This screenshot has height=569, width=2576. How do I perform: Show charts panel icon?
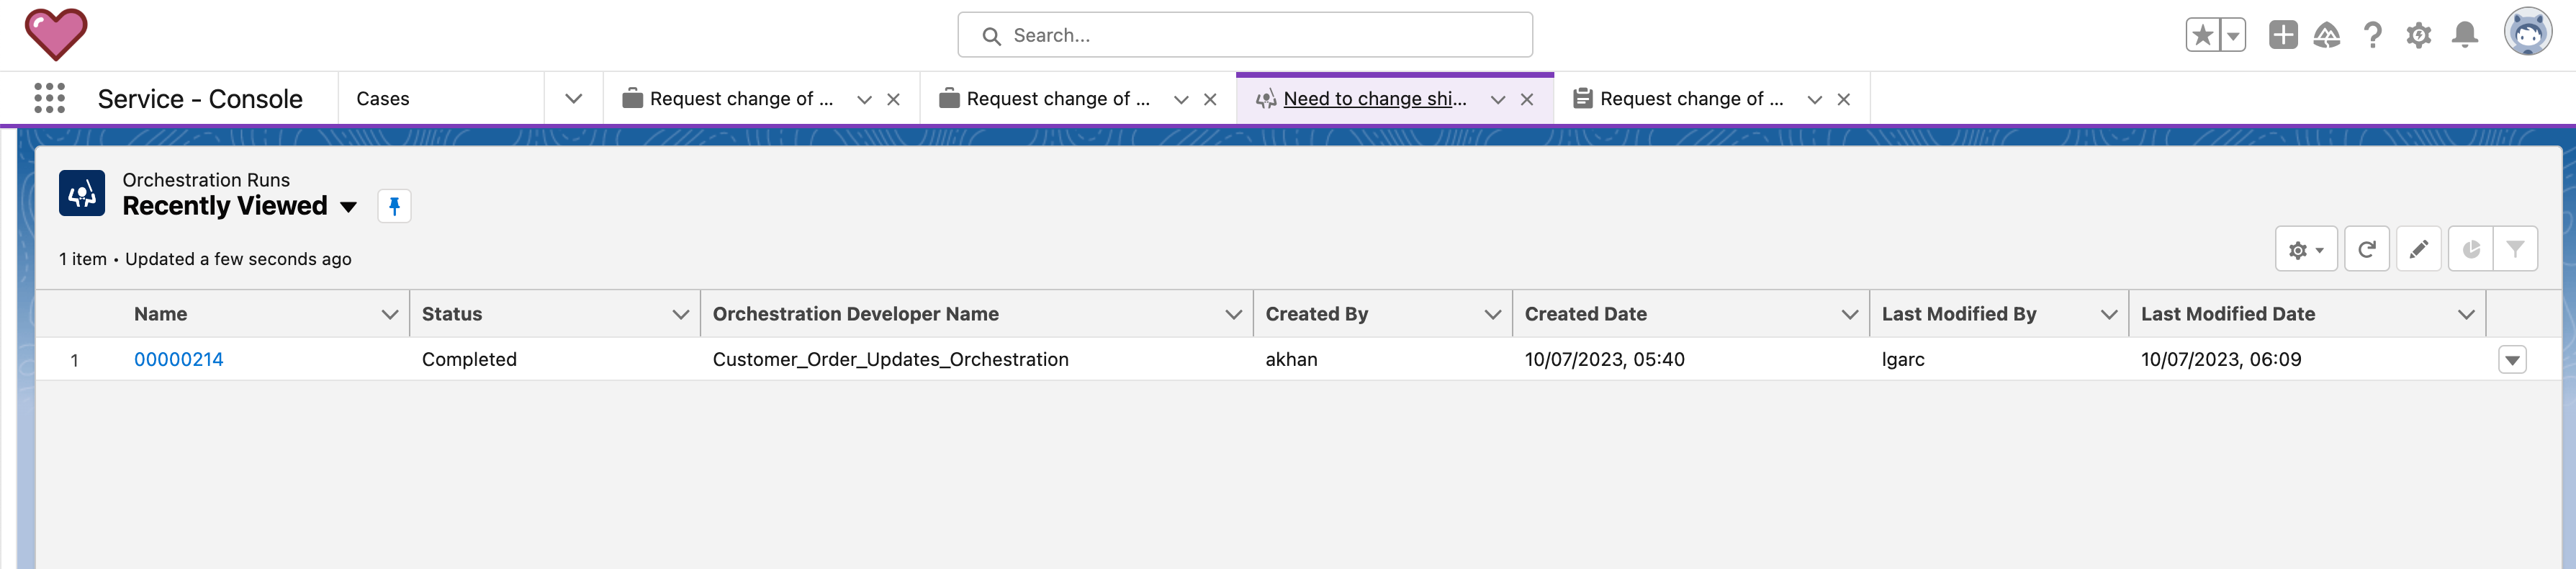[x=2471, y=249]
